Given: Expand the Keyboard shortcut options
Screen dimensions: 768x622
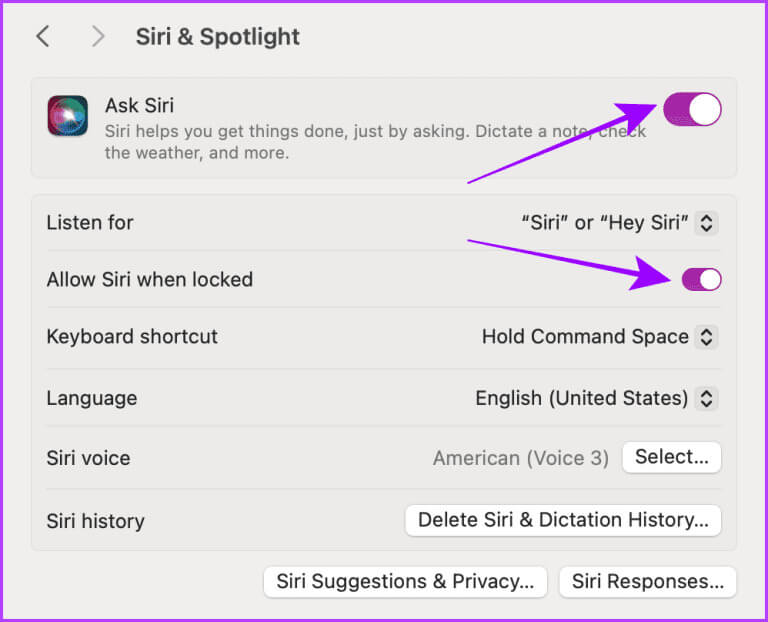Looking at the screenshot, I should [x=599, y=337].
